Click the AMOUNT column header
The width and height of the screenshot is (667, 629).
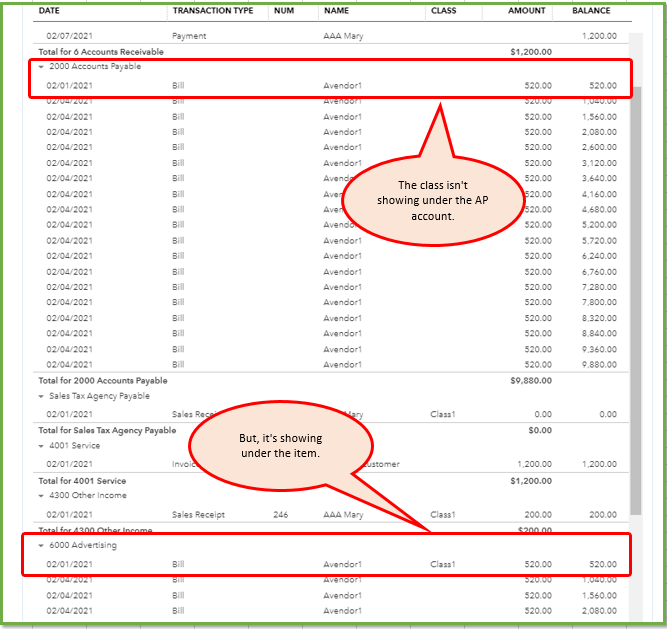point(526,11)
